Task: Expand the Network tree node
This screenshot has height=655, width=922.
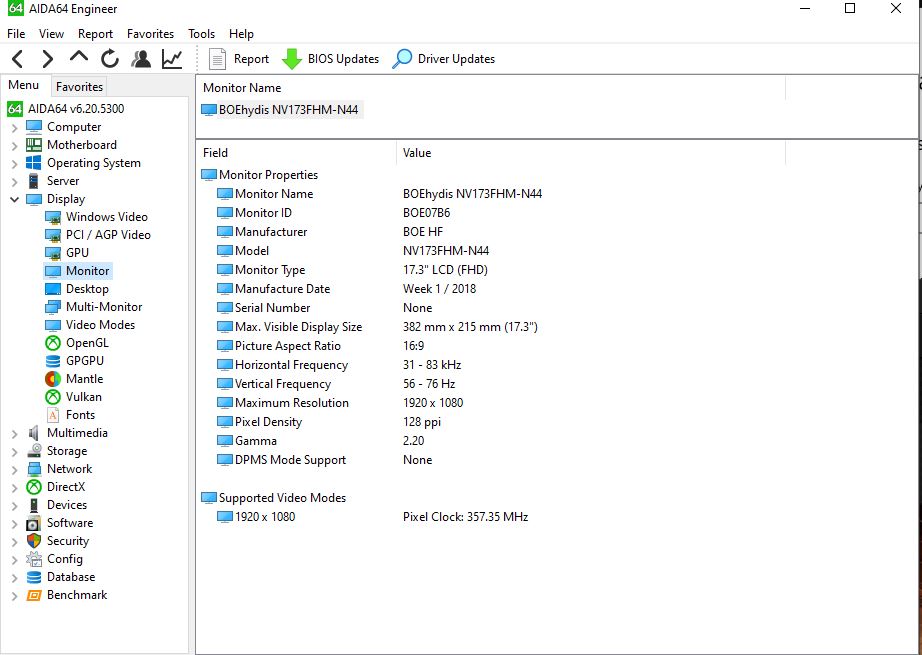Action: point(15,470)
